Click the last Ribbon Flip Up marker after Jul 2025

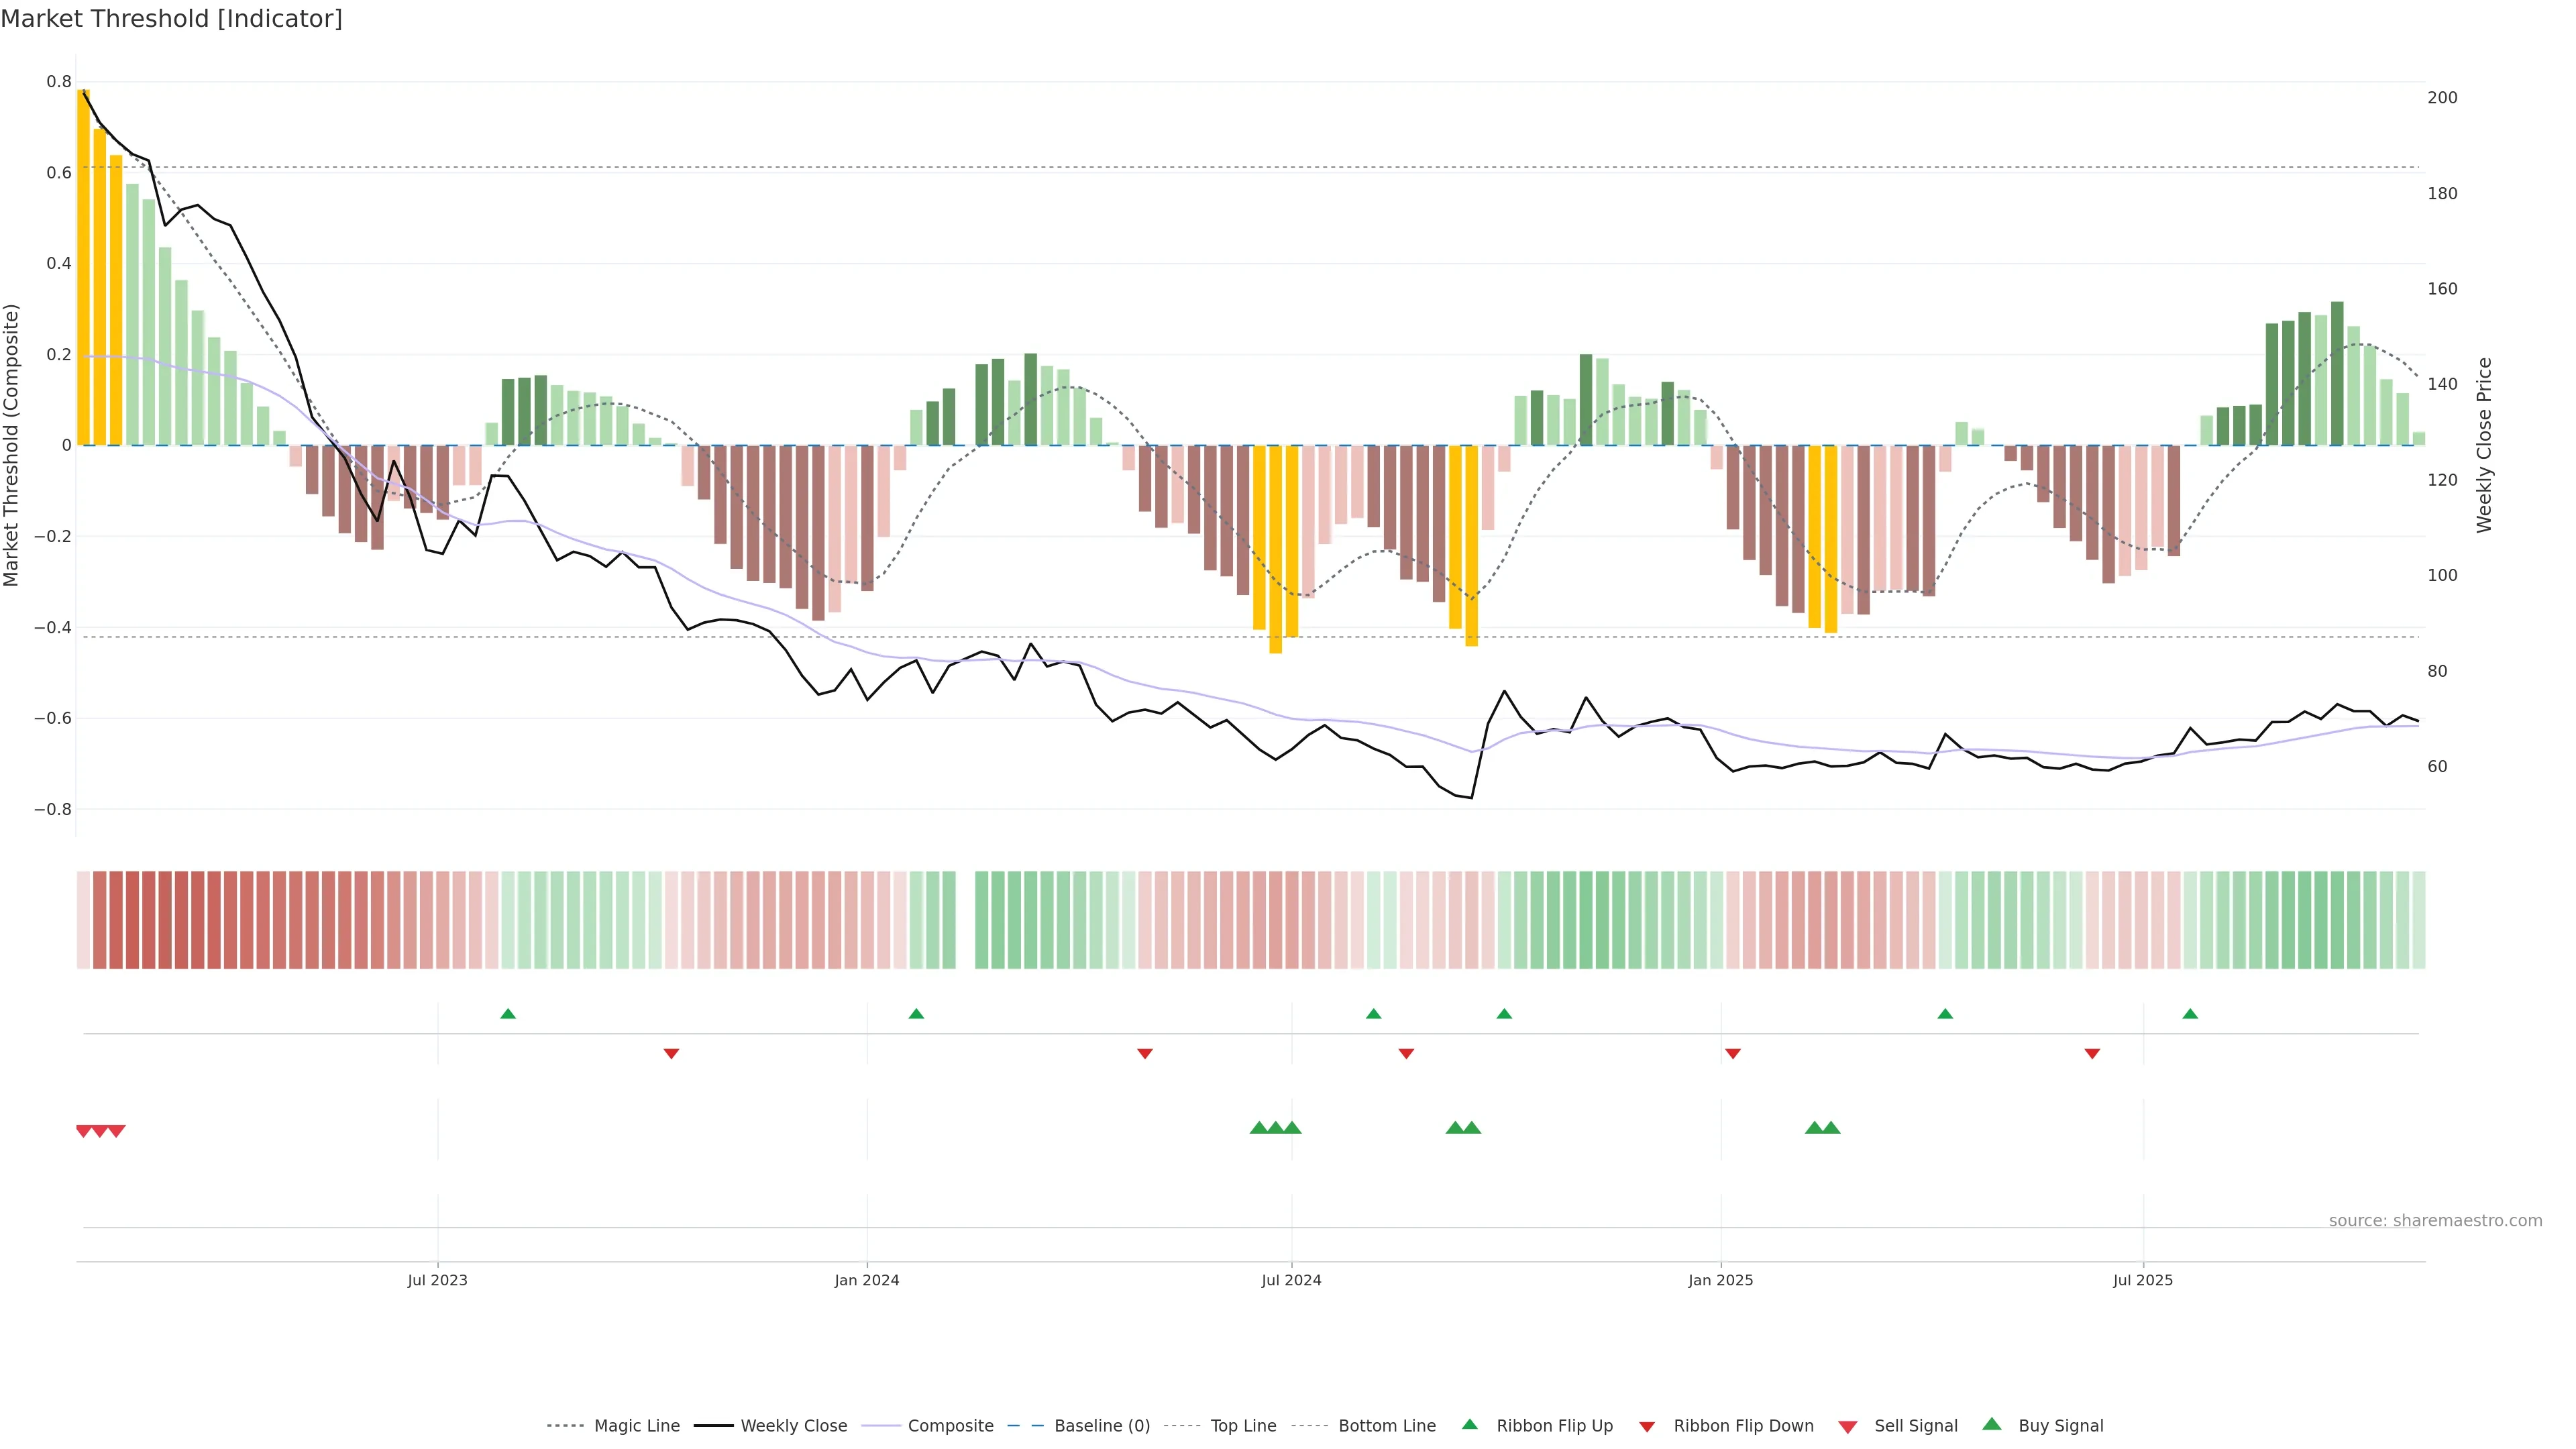[x=2190, y=1014]
